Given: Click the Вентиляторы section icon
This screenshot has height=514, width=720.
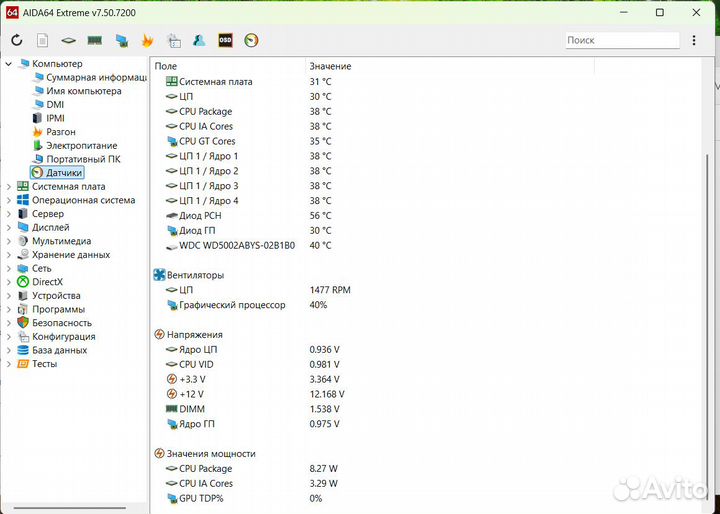Looking at the screenshot, I should point(159,275).
